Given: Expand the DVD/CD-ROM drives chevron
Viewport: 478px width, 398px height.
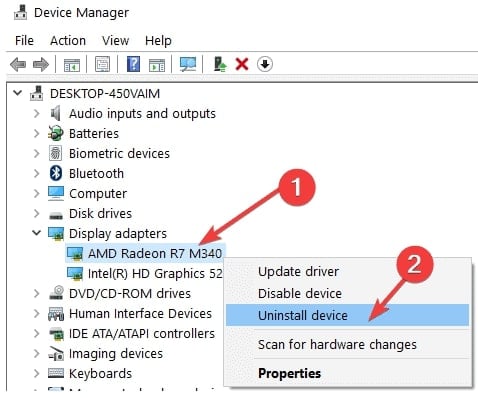Looking at the screenshot, I should pos(37,293).
